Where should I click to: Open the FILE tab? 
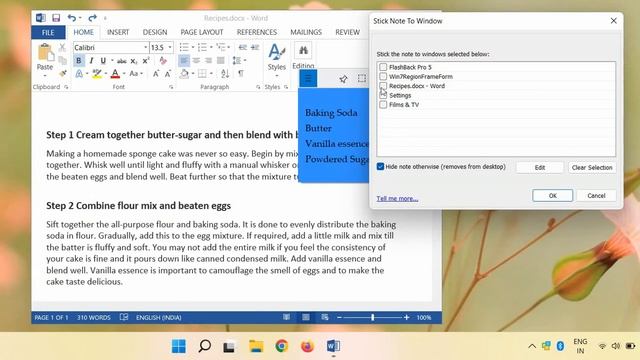click(x=48, y=32)
